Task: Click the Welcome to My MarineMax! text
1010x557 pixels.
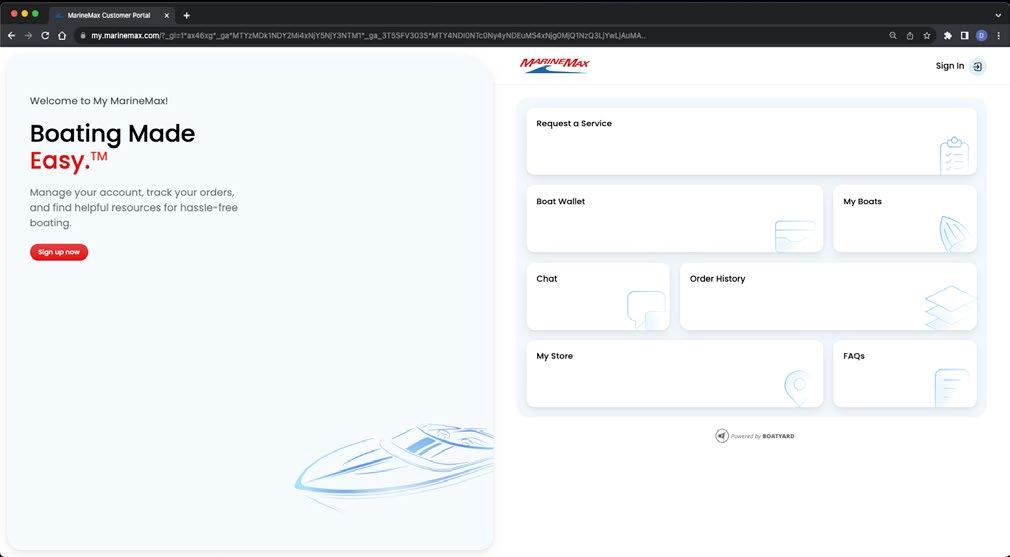Action: tap(99, 100)
